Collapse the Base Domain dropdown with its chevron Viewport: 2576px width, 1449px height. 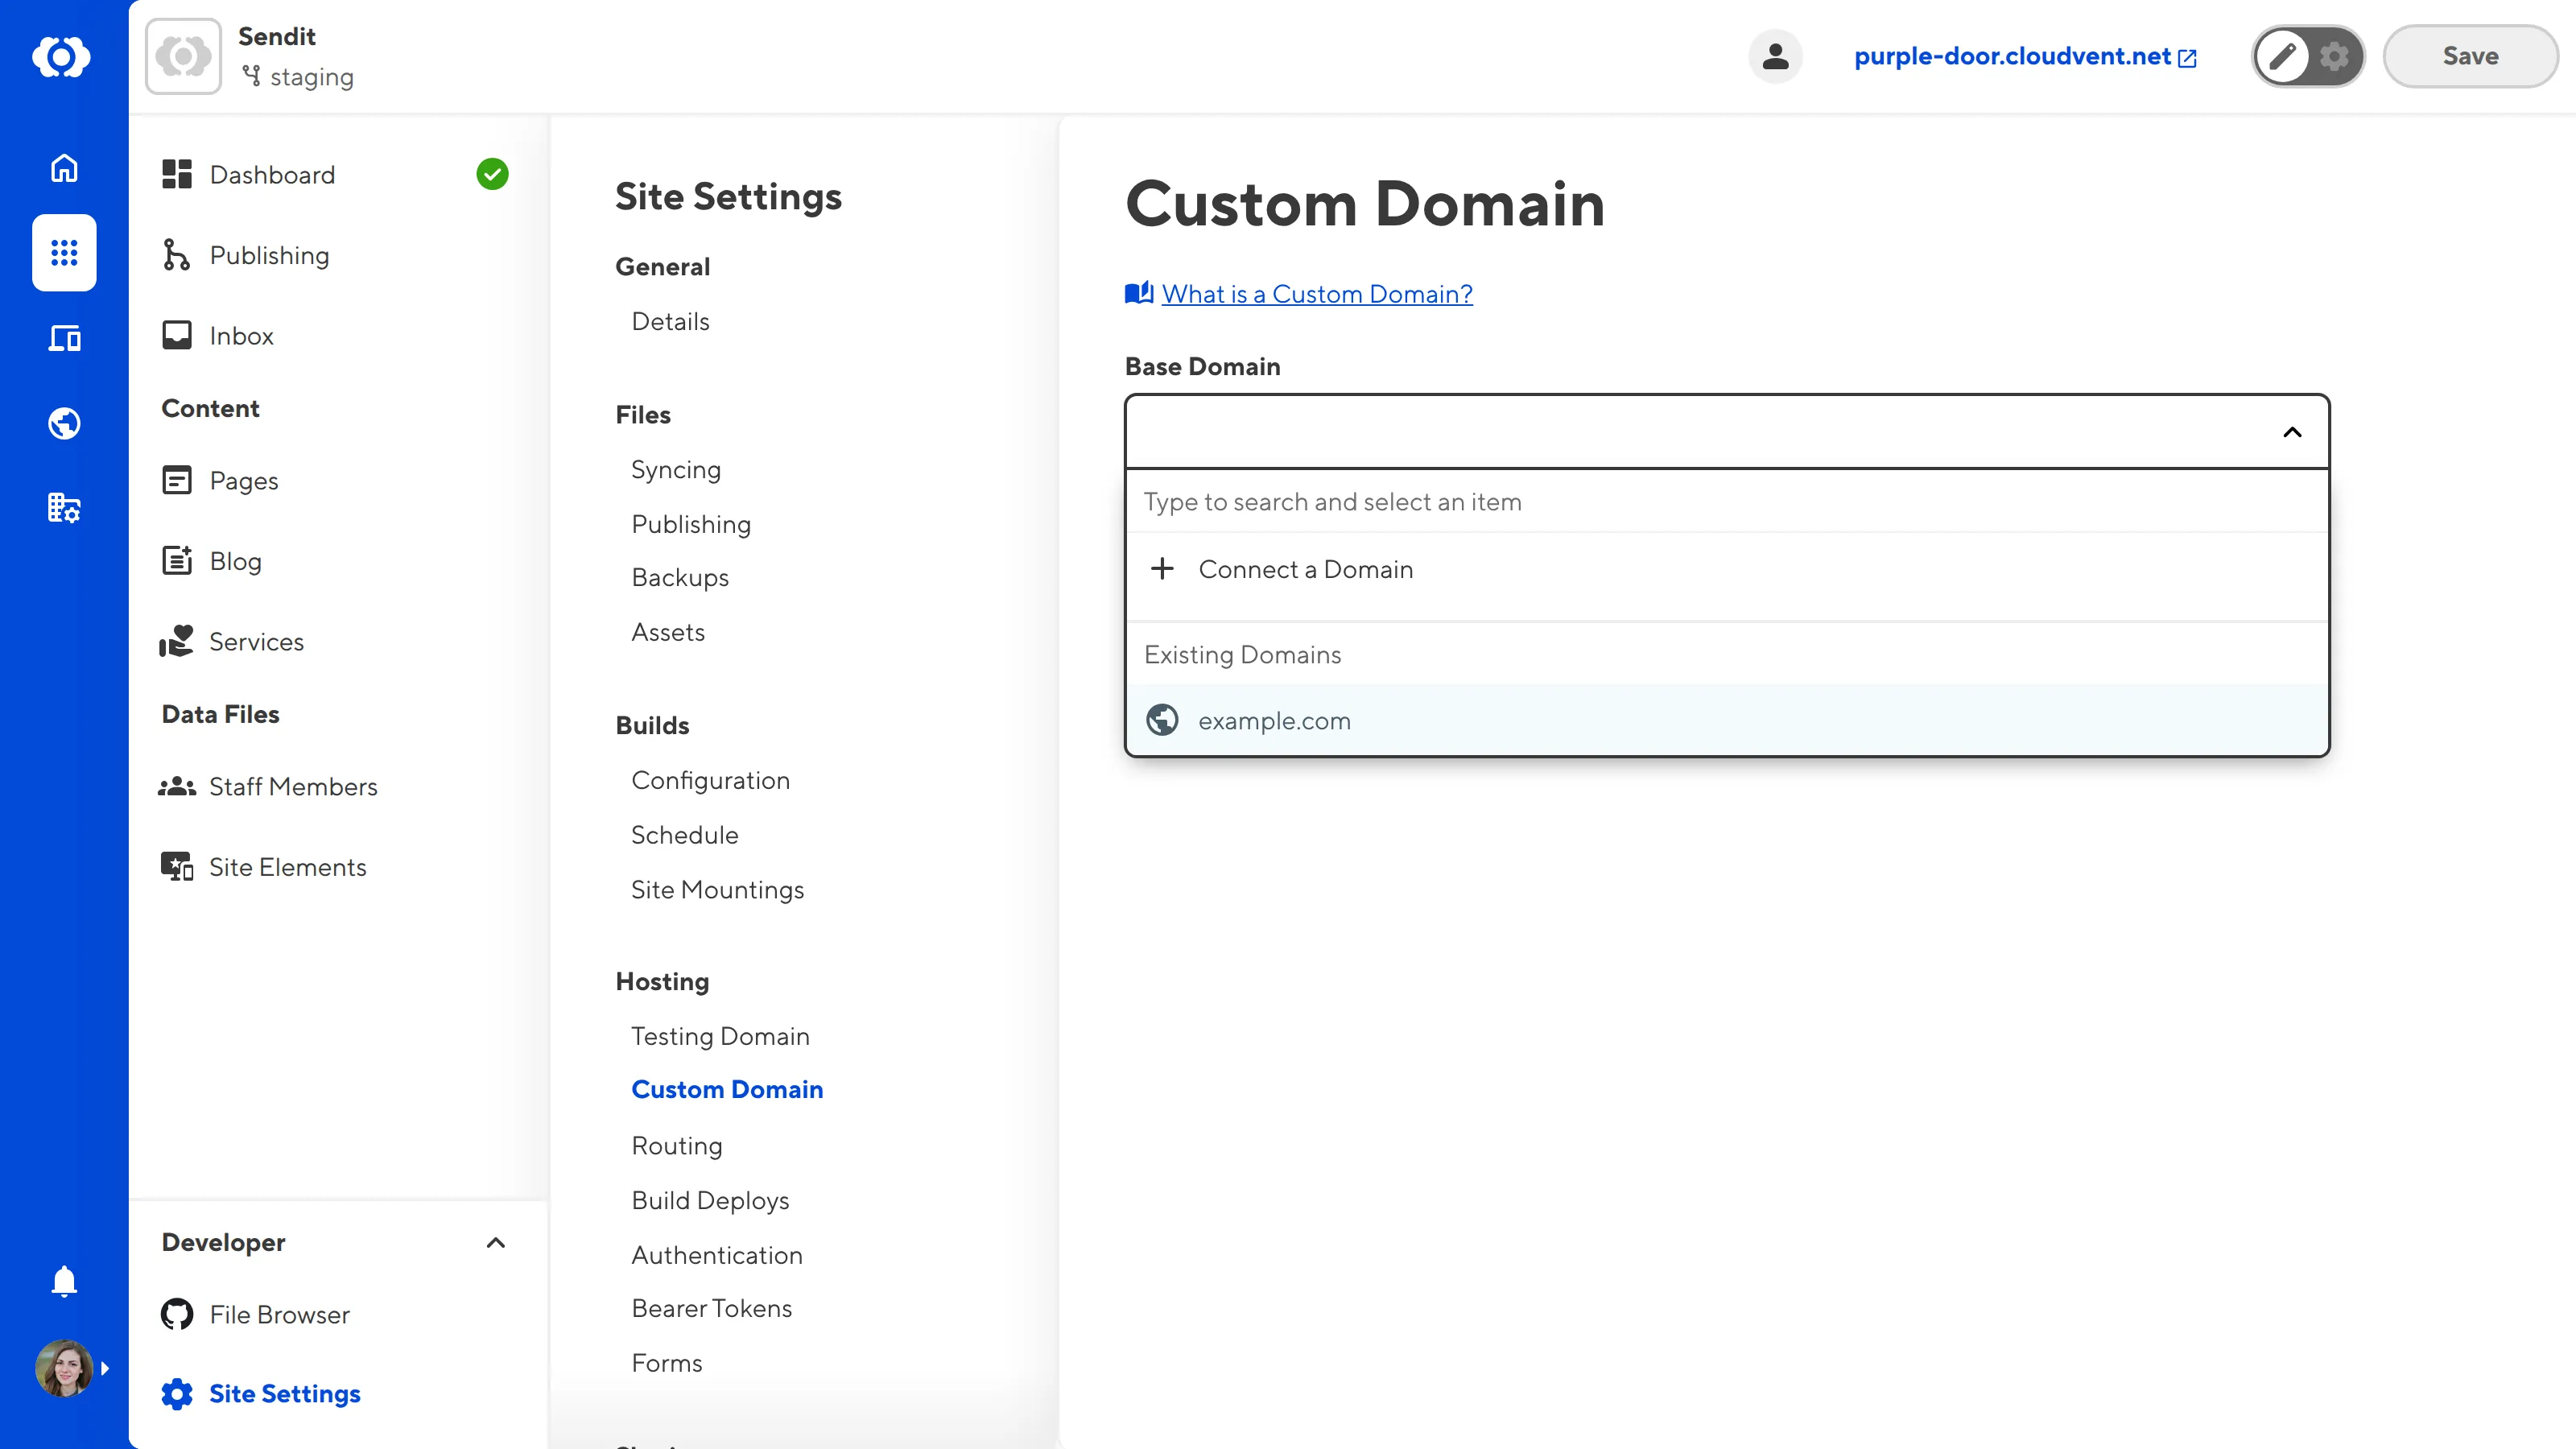[x=2290, y=432]
